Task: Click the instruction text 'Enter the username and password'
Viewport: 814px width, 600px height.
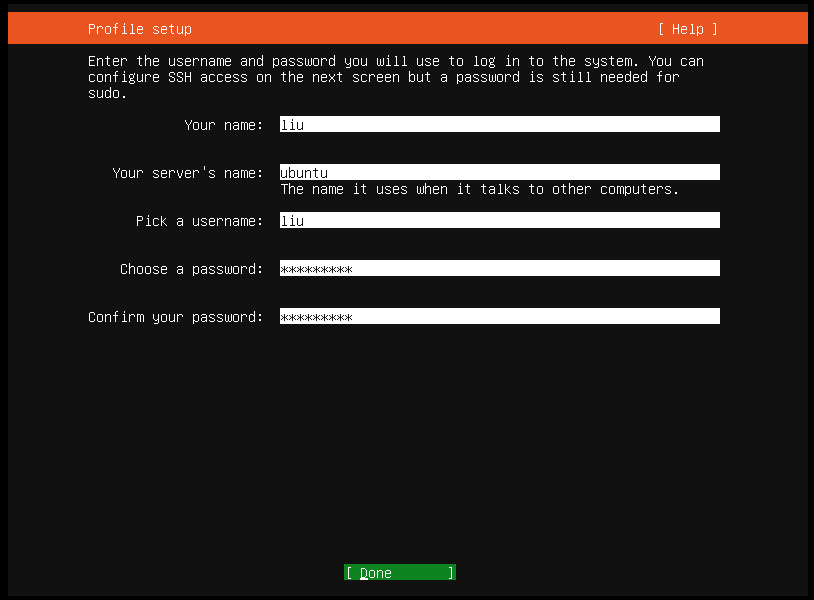Action: pos(212,61)
